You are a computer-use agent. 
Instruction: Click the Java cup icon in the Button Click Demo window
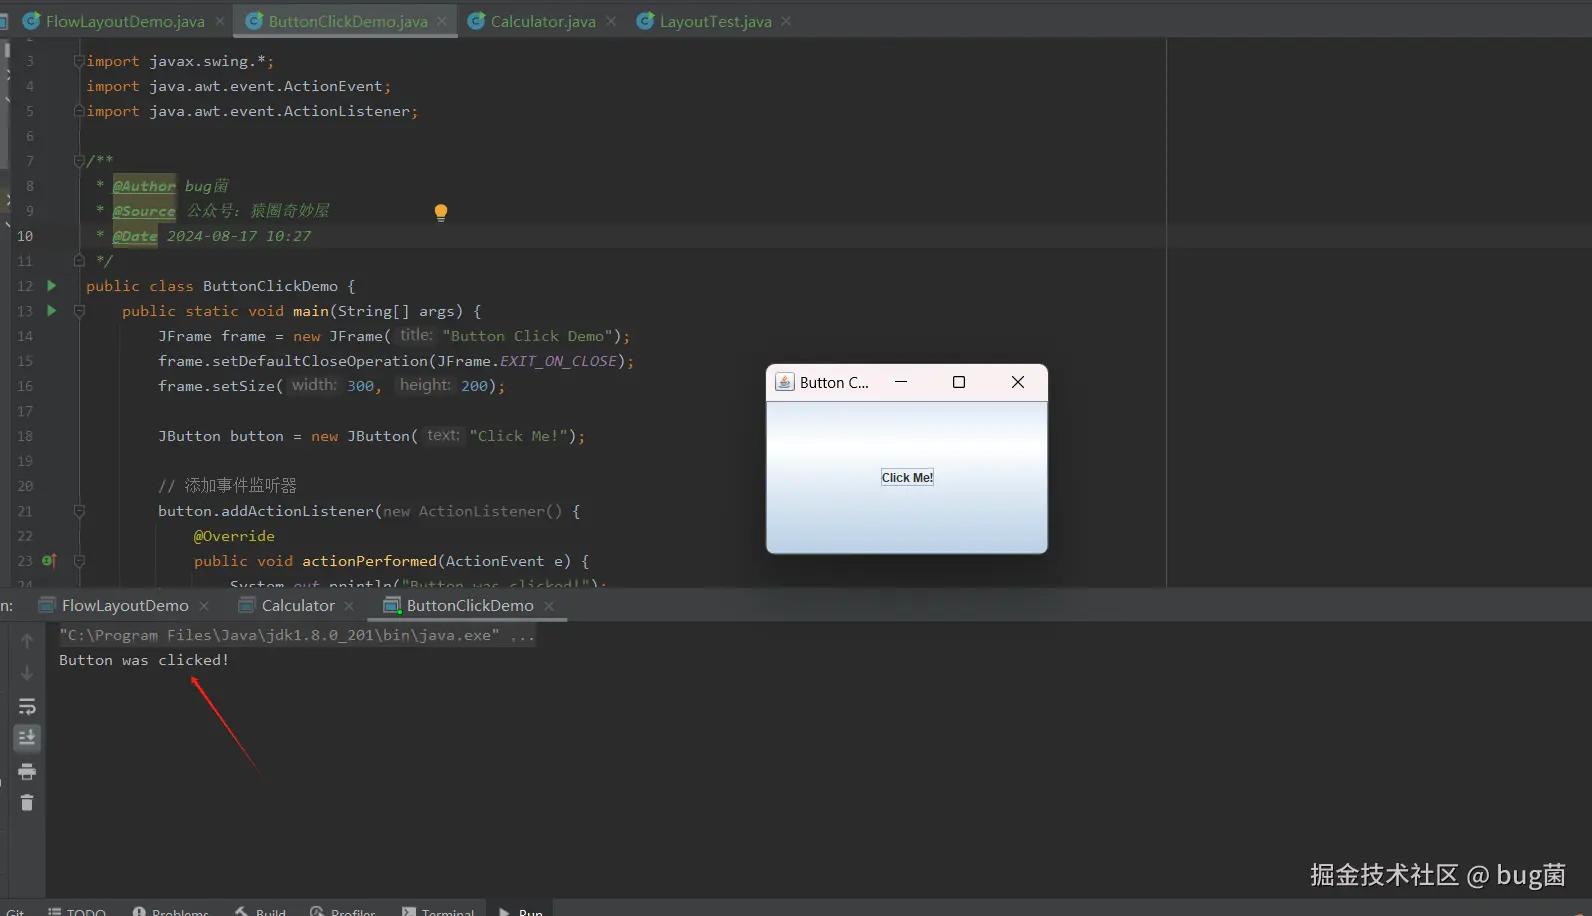(785, 382)
